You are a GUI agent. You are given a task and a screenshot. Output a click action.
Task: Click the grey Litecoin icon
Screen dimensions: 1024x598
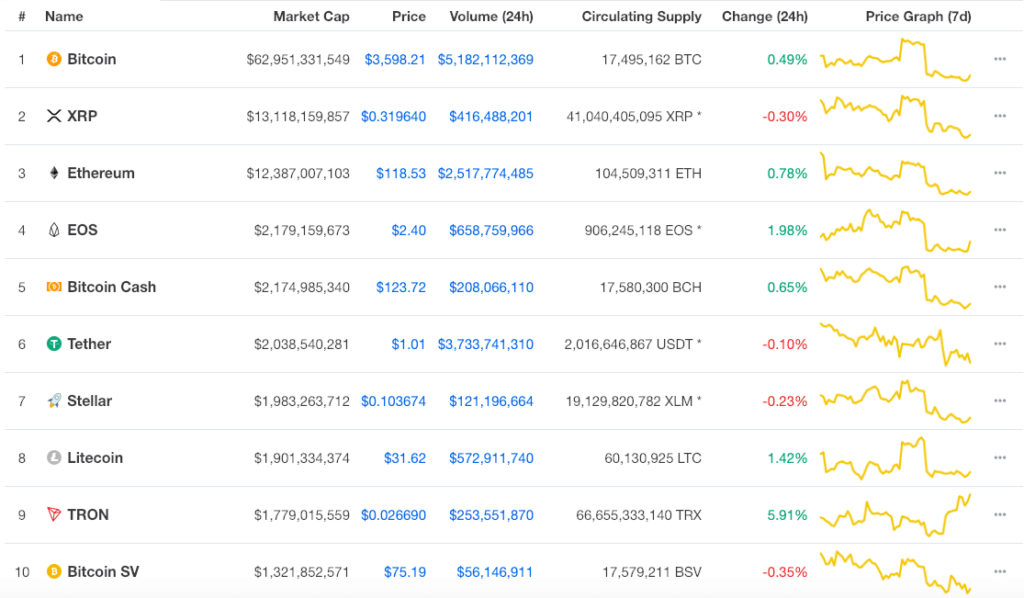[54, 458]
